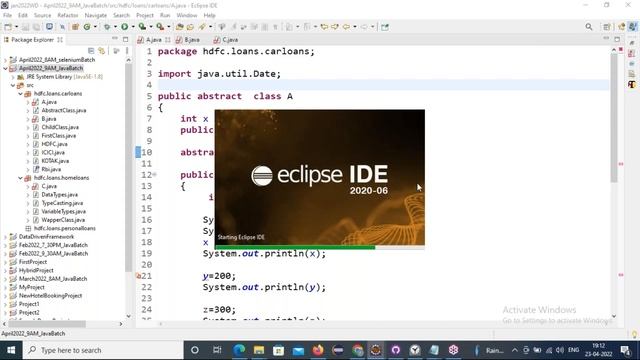
Task: Select hdfc.loans.personalloans package
Action: point(64,228)
